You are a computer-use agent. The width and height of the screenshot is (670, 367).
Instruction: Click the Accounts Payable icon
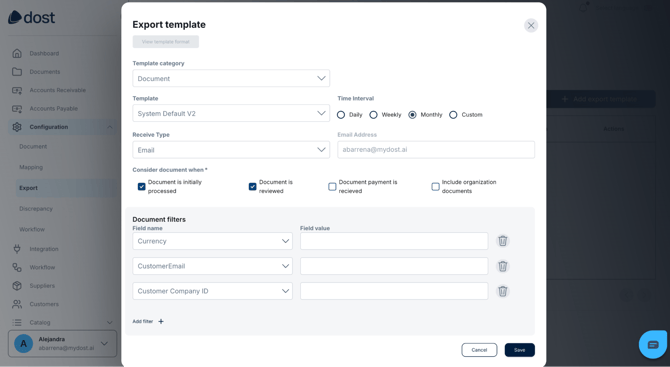17,109
